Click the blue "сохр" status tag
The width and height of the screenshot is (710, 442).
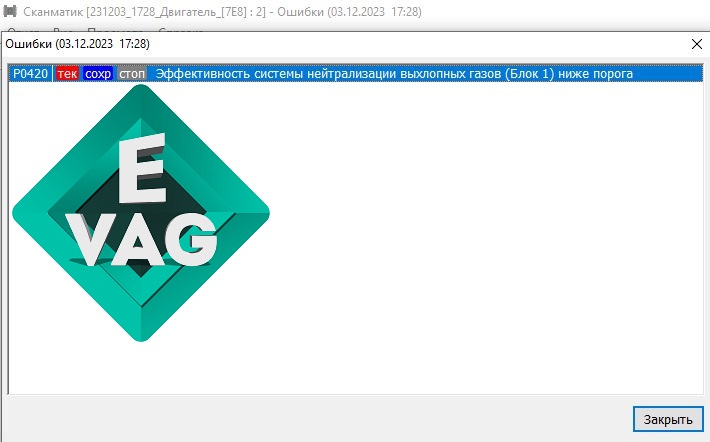98,73
